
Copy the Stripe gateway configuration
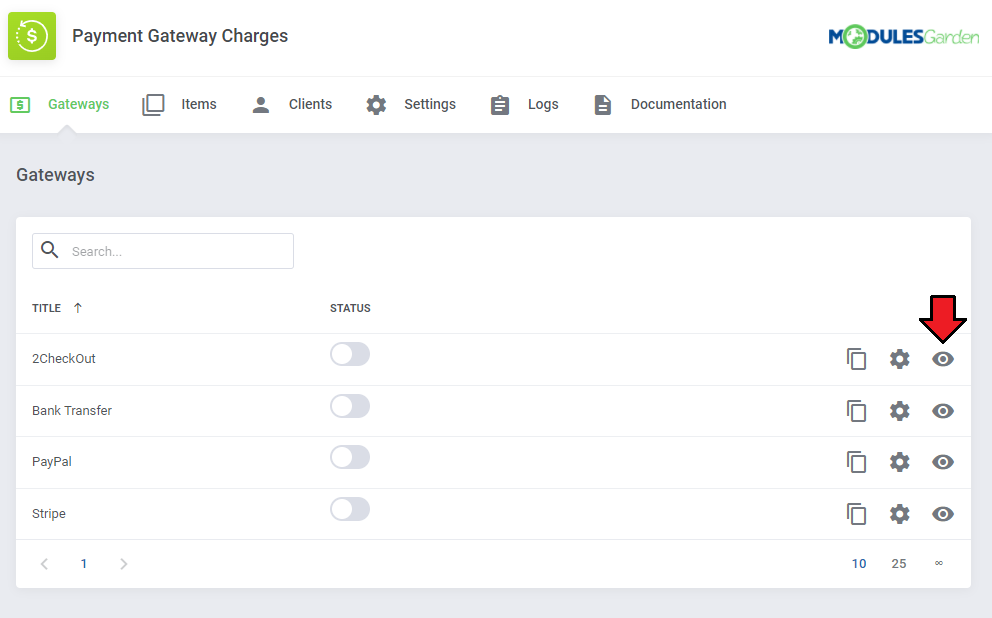[857, 514]
